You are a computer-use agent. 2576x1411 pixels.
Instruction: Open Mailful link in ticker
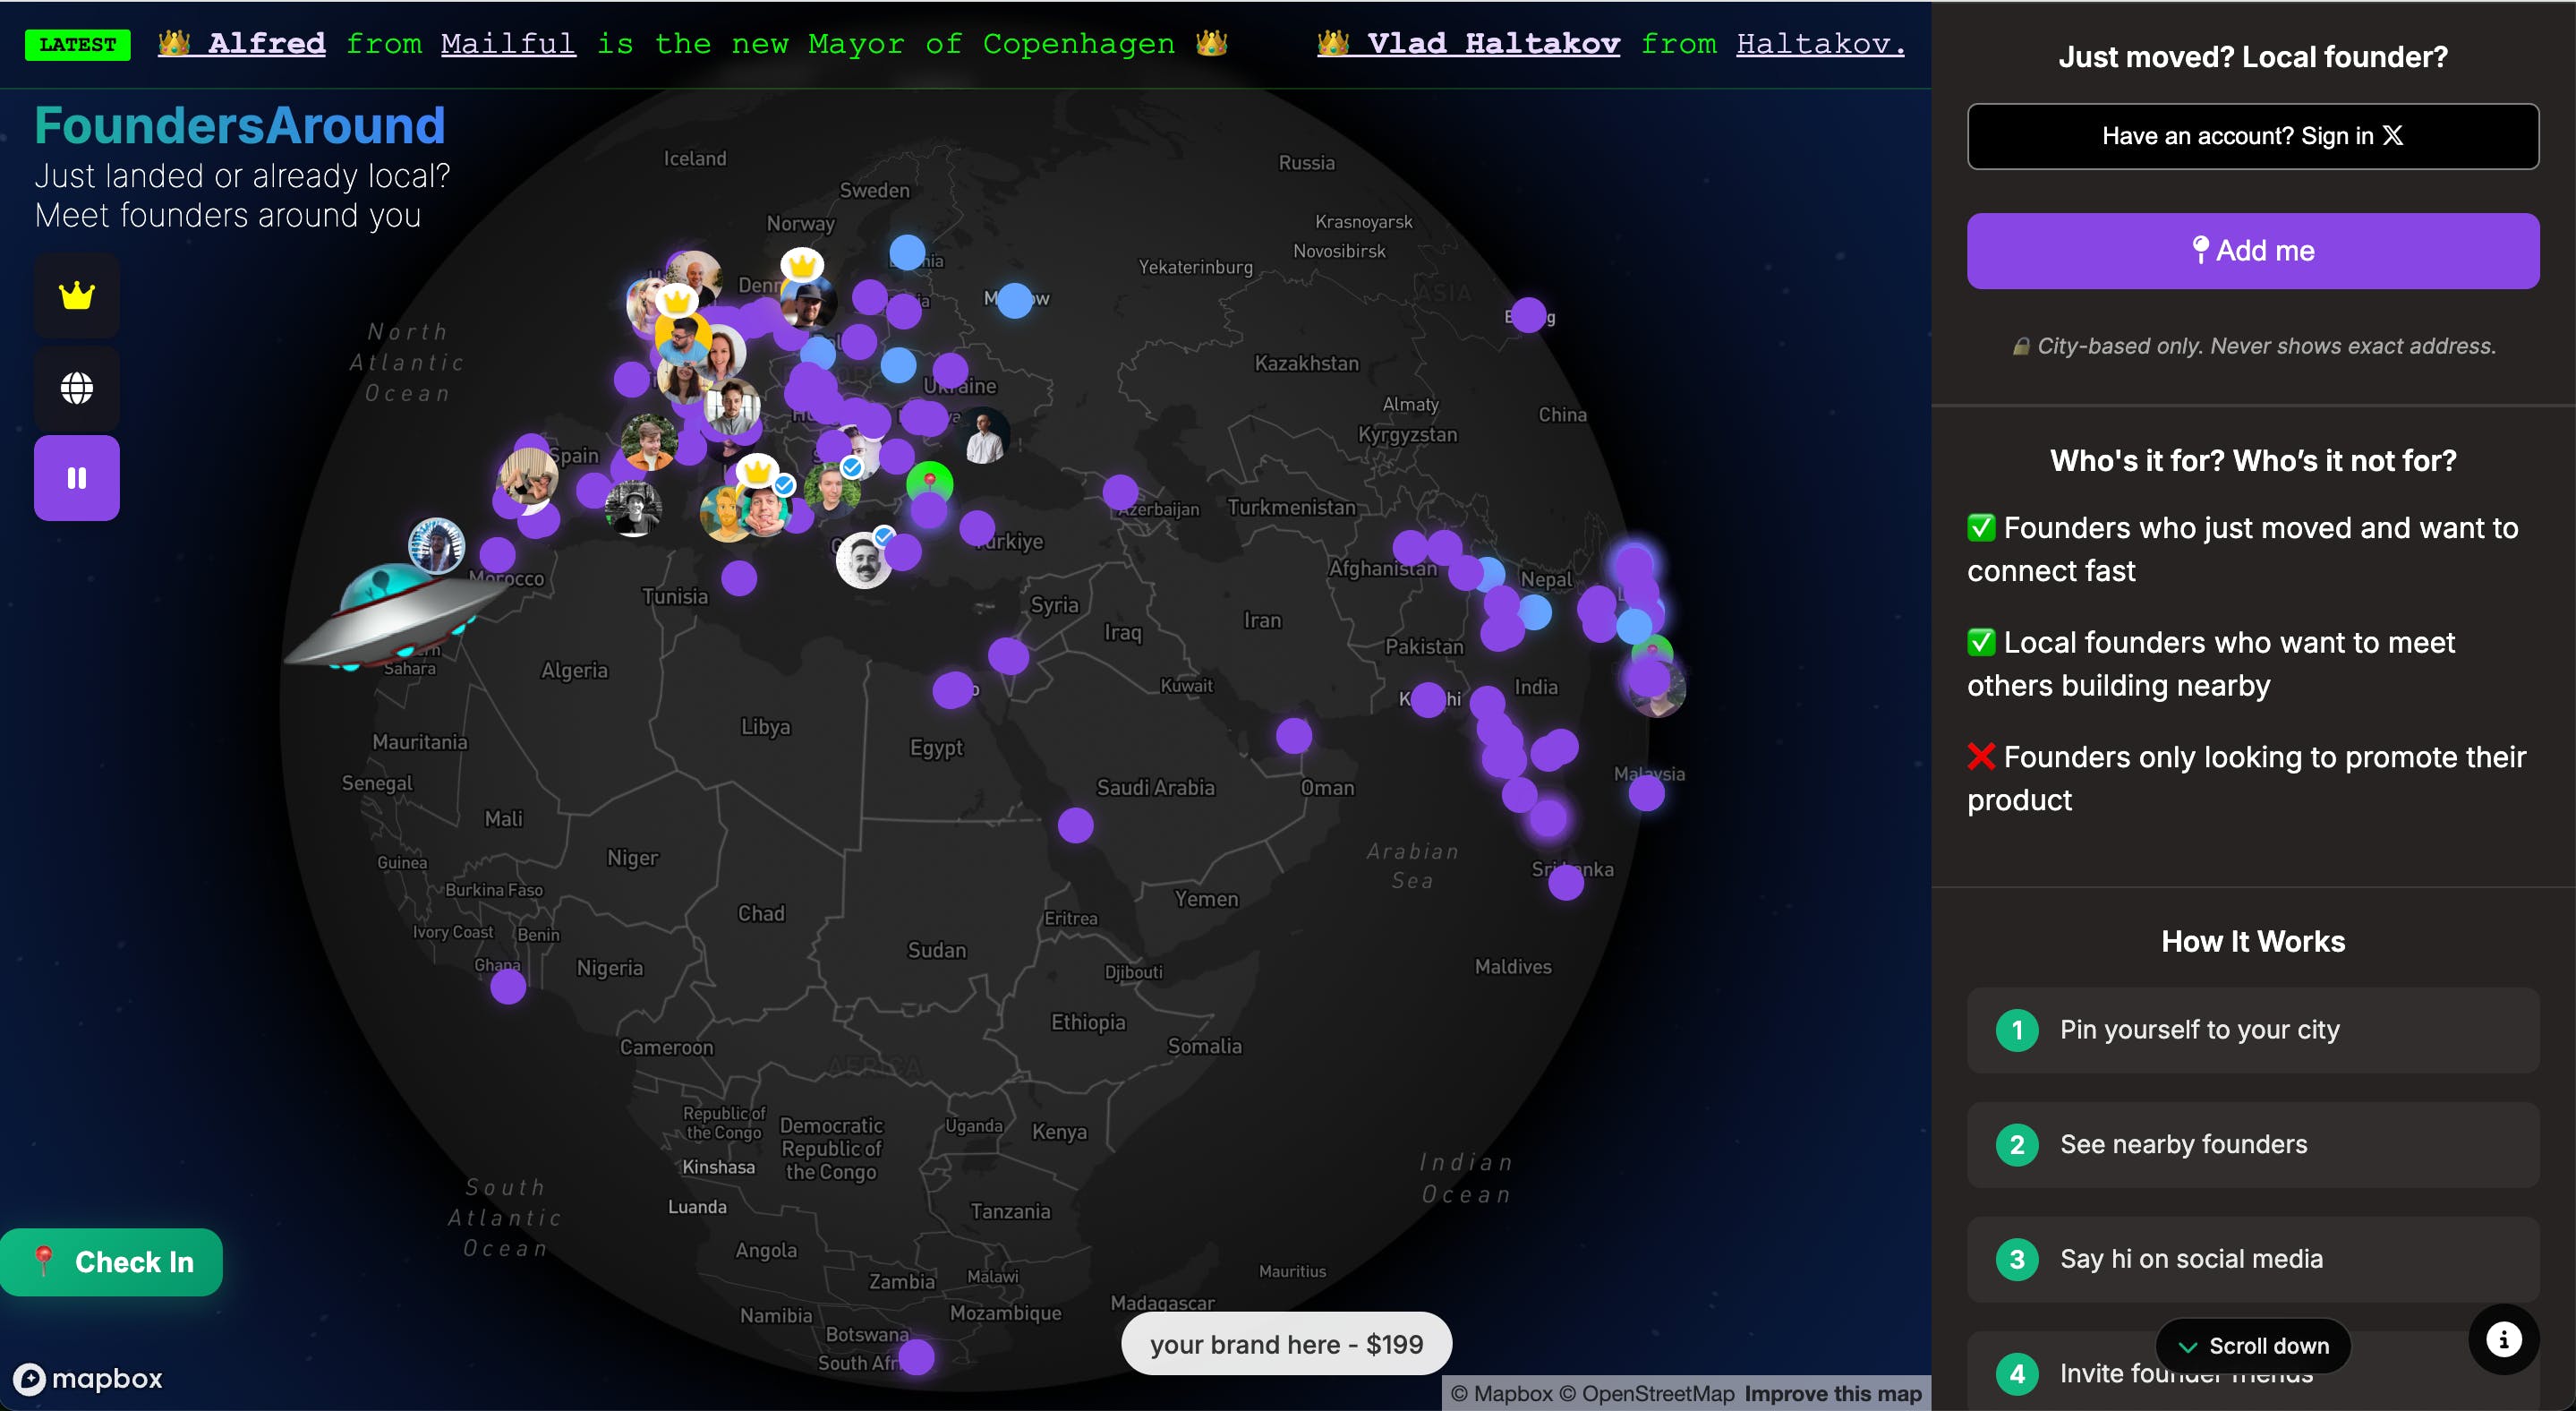click(508, 44)
